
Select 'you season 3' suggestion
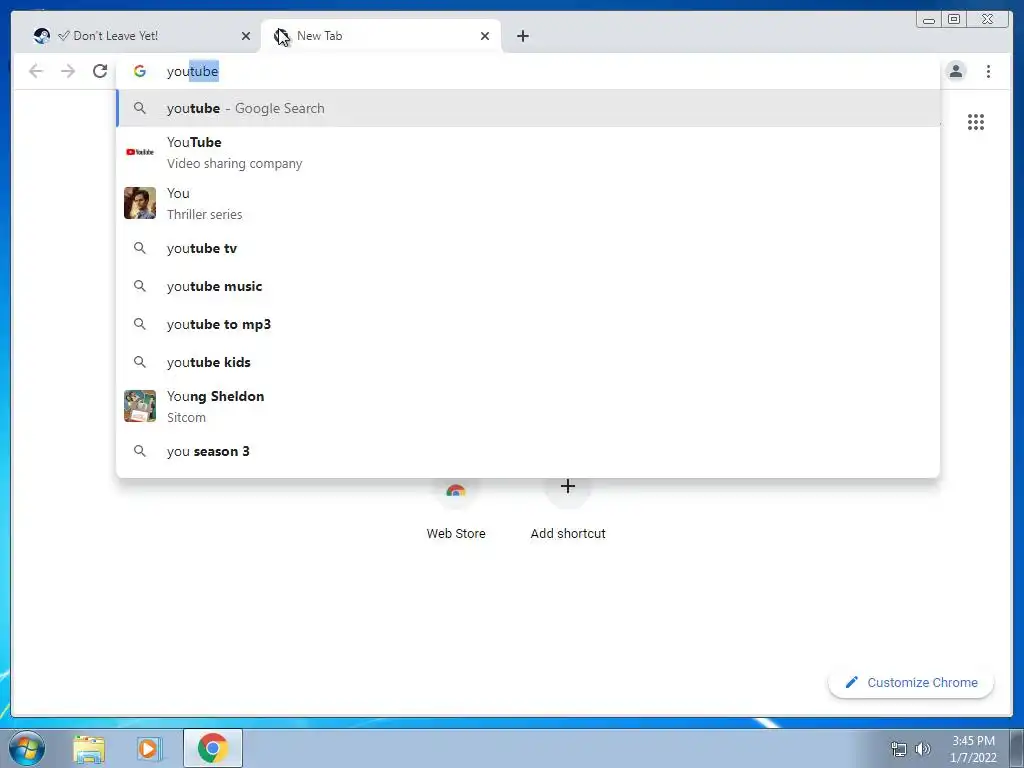click(528, 451)
